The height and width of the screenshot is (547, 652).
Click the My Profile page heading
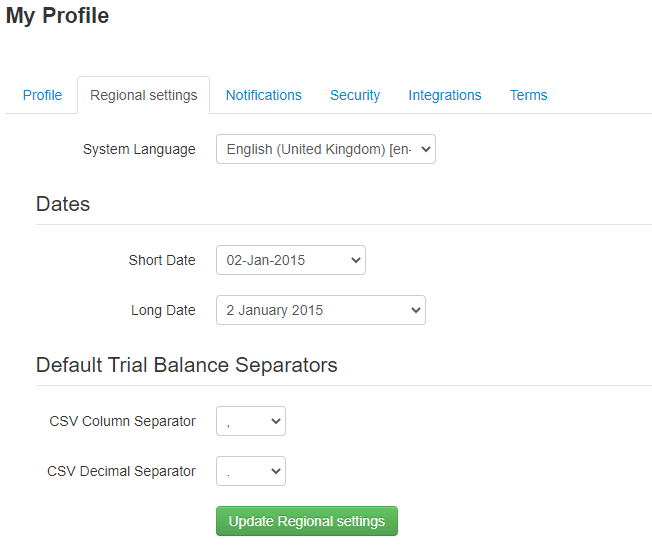coord(58,16)
